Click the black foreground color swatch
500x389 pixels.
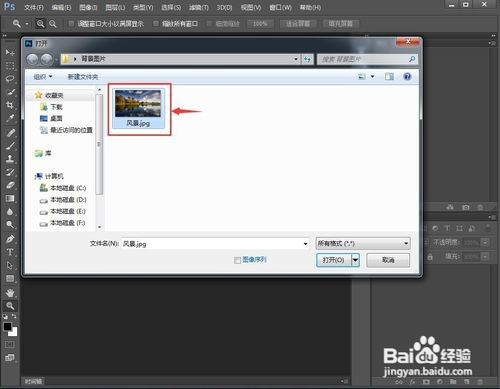coord(7,326)
